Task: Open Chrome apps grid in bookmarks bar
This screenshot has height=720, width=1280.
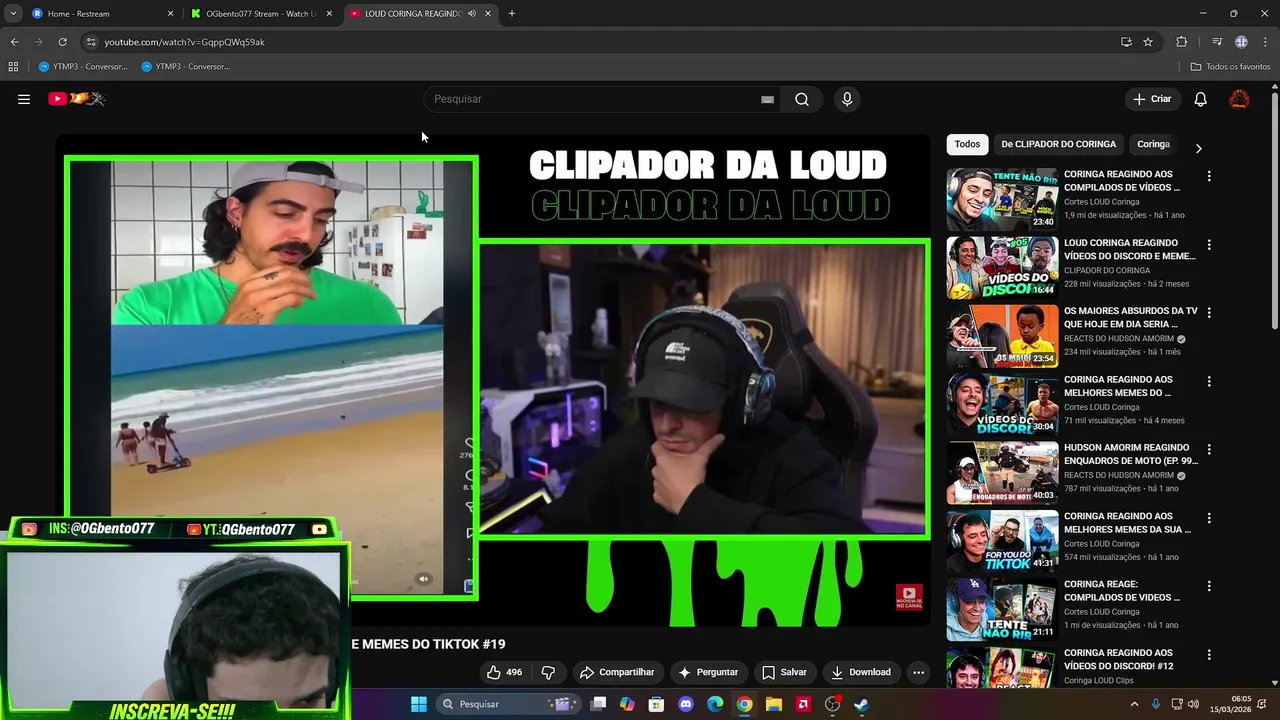Action: tap(13, 67)
